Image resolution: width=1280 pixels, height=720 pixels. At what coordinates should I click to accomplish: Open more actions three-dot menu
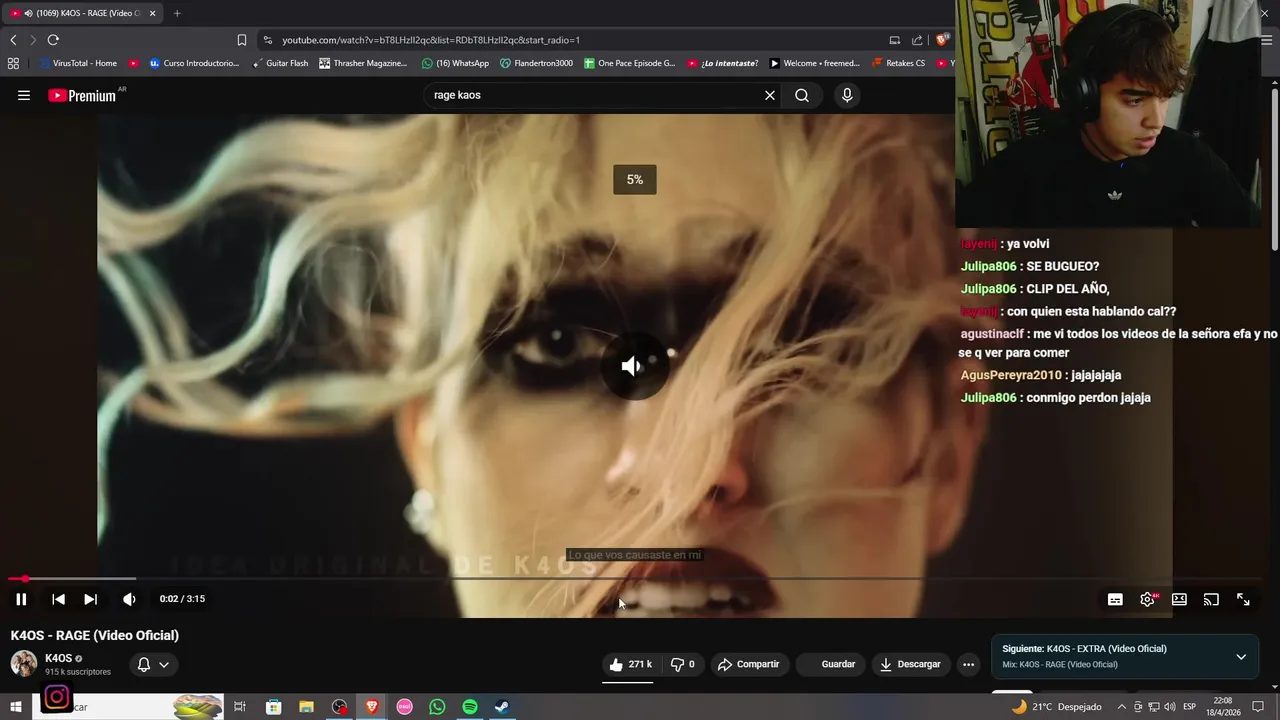tap(968, 664)
